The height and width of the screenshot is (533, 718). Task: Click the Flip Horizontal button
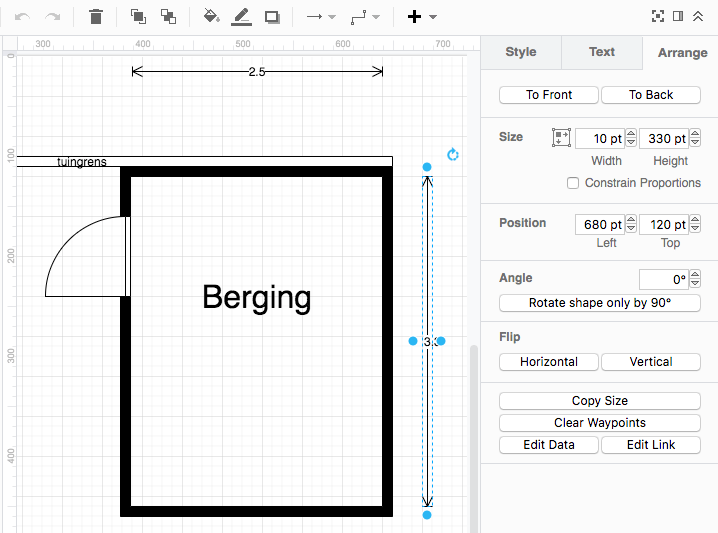[x=549, y=362]
